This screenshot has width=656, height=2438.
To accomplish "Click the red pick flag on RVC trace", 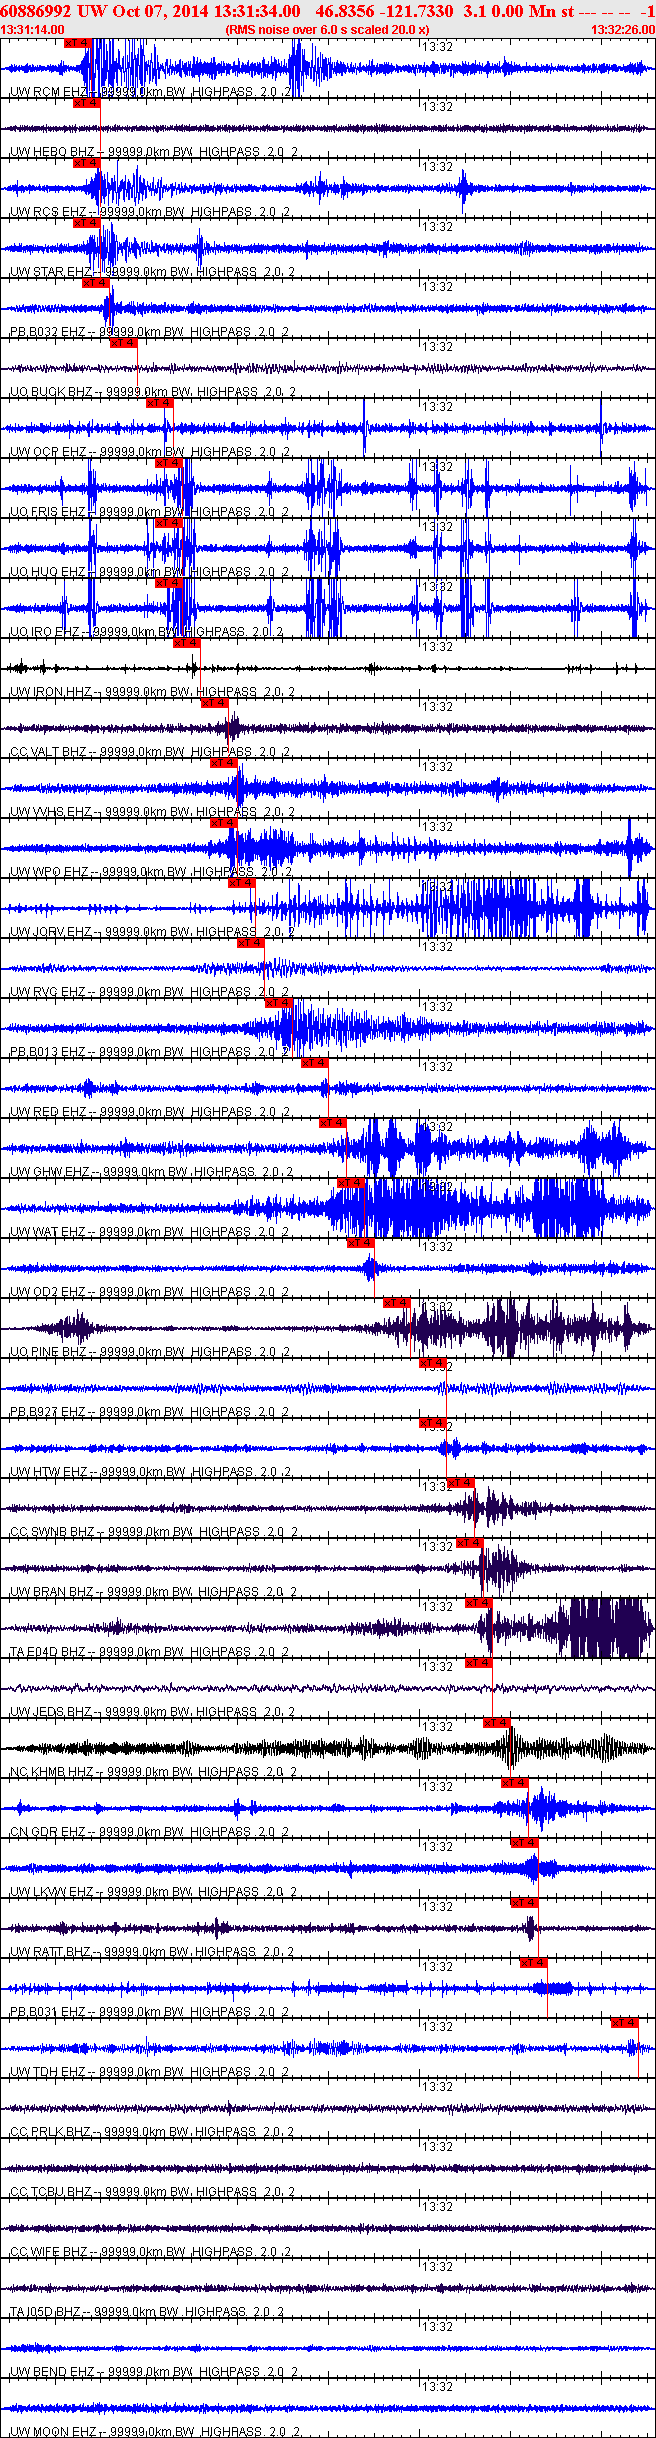I will point(251,943).
